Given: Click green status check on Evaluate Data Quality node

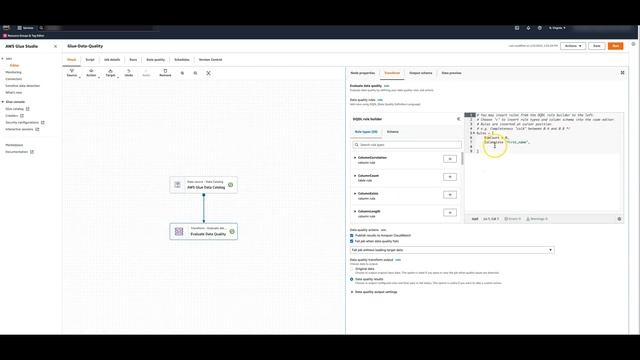Looking at the screenshot, I should click(x=232, y=231).
